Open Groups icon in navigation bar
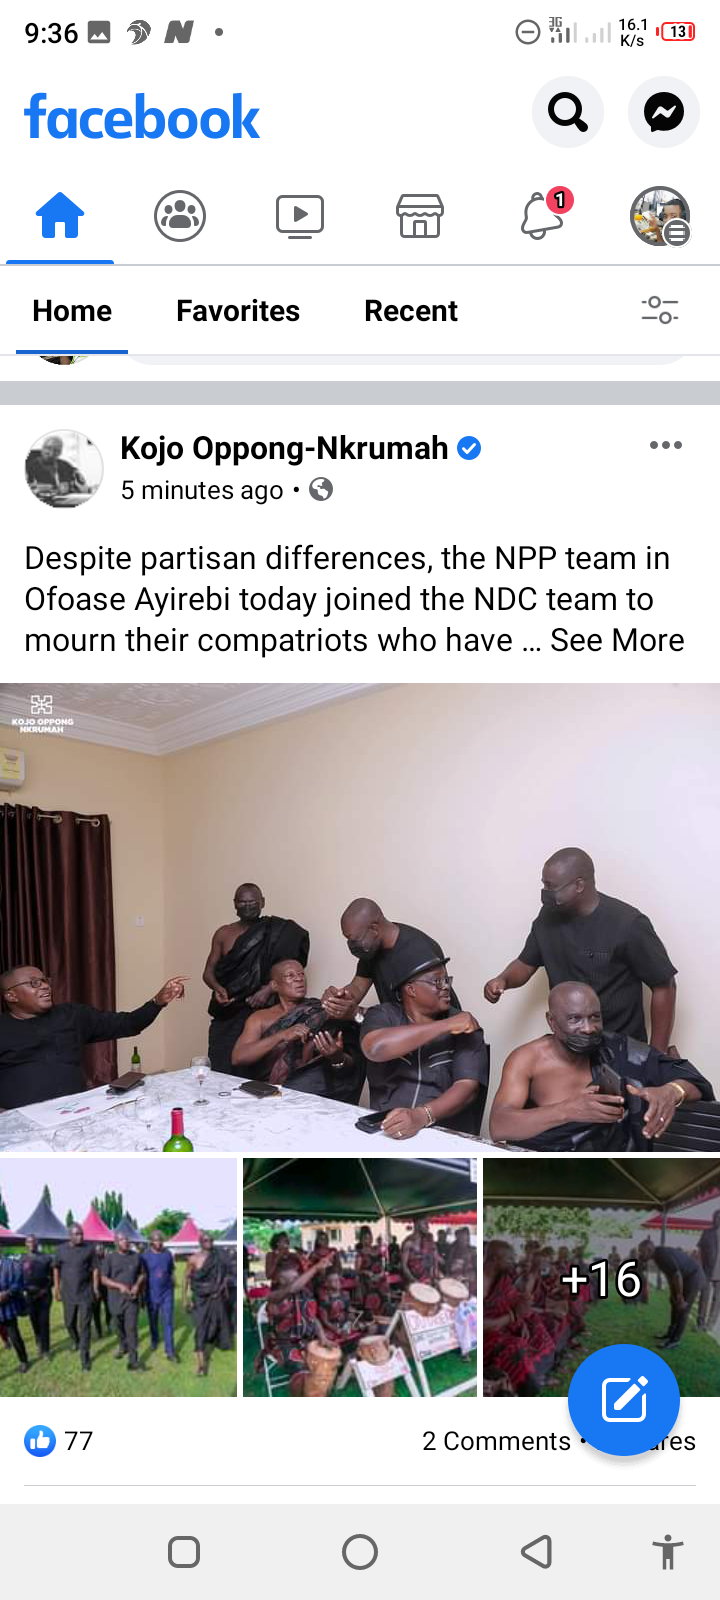Screen dimensions: 720x1600 [x=180, y=215]
